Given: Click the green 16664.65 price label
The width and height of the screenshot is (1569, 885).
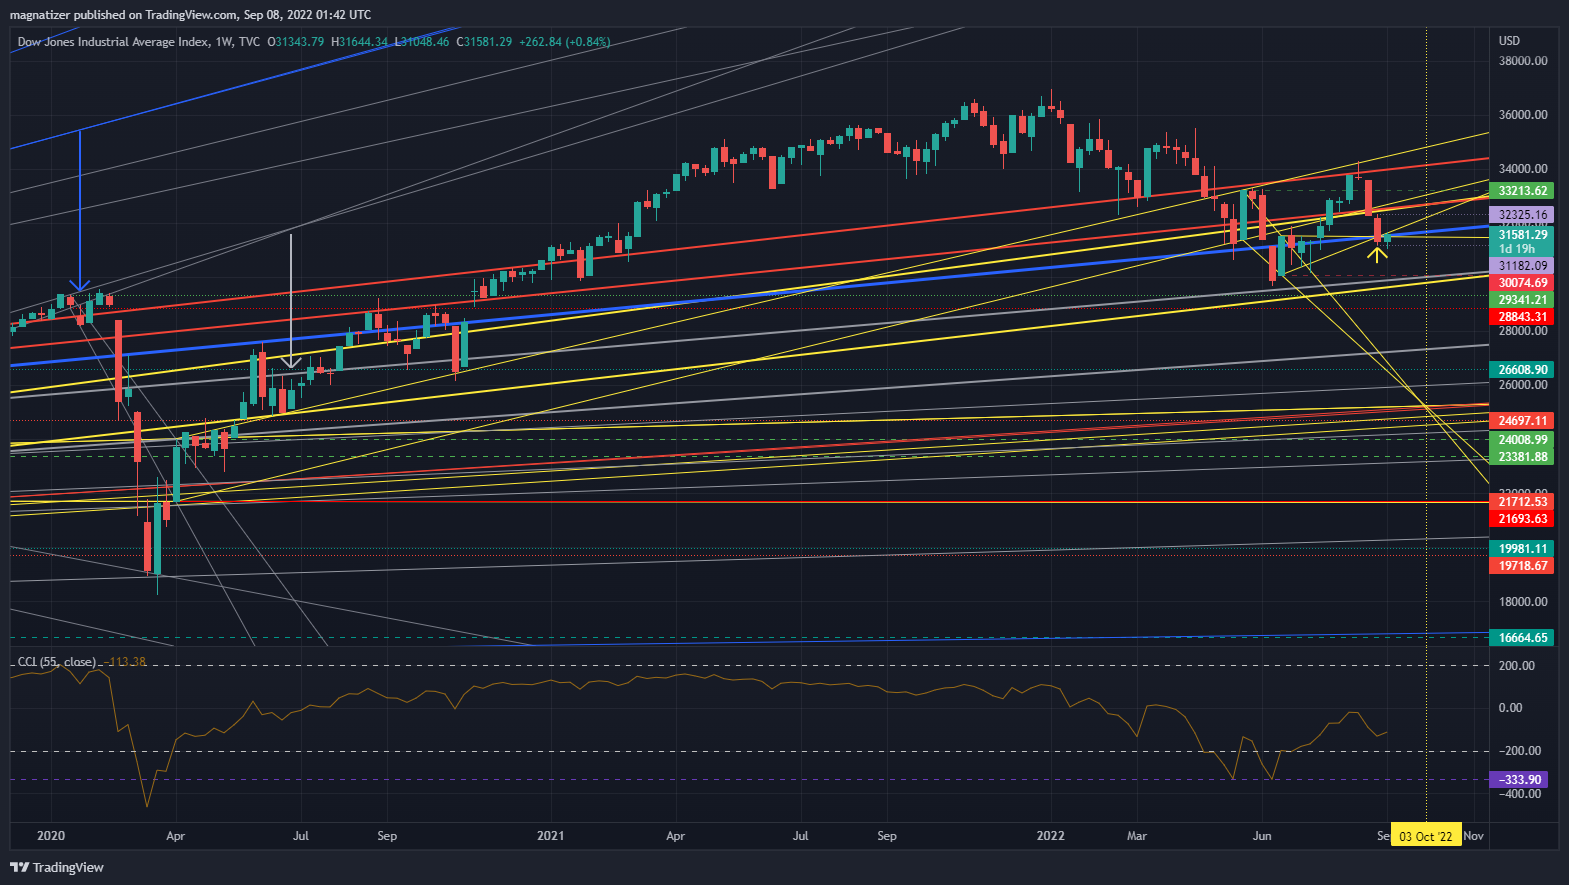Looking at the screenshot, I should pos(1522,638).
